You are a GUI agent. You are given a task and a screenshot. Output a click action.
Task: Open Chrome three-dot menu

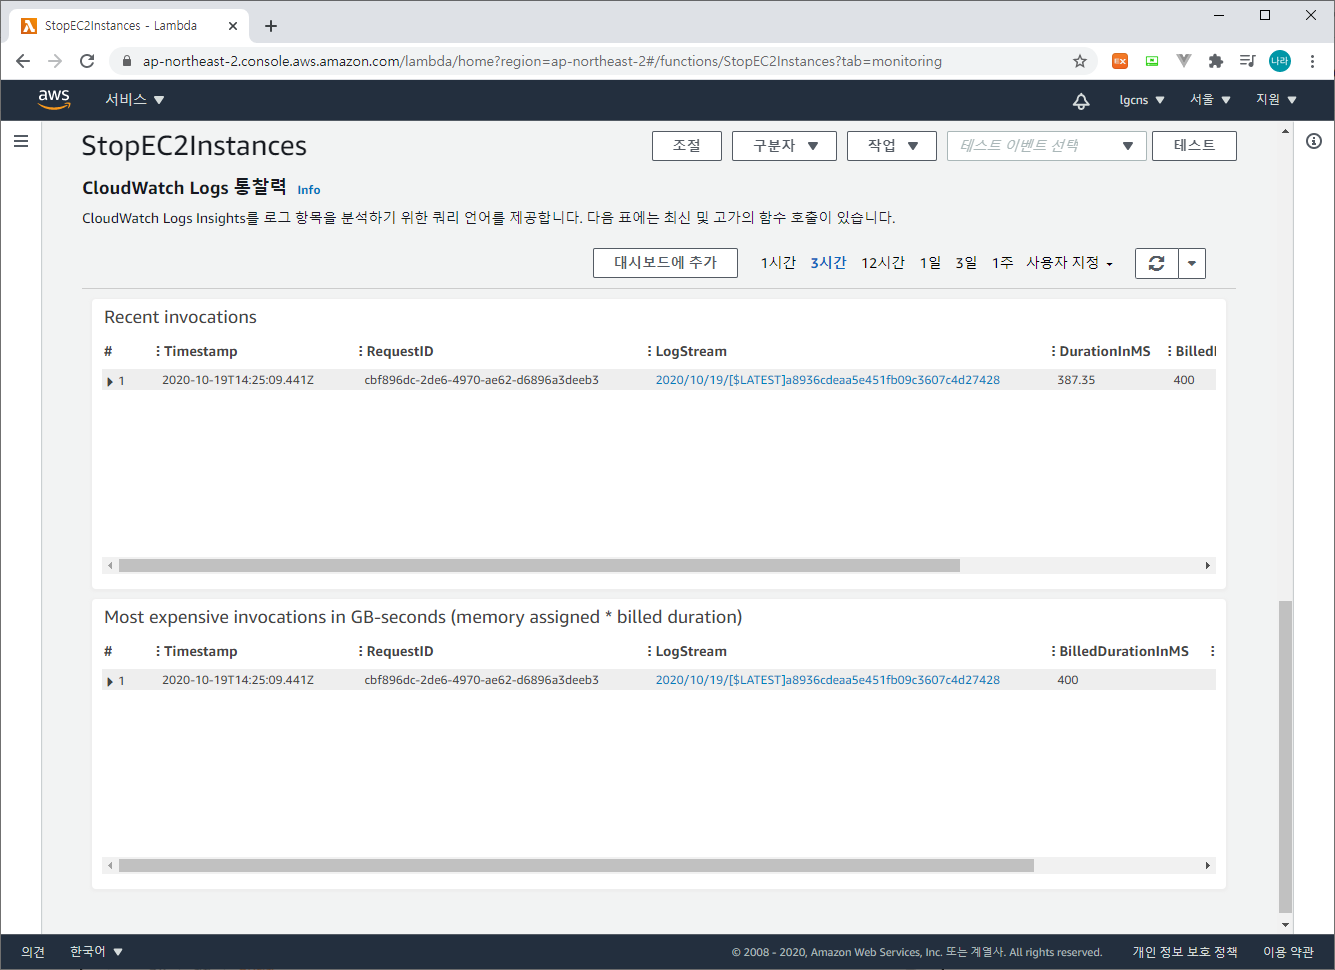point(1312,61)
